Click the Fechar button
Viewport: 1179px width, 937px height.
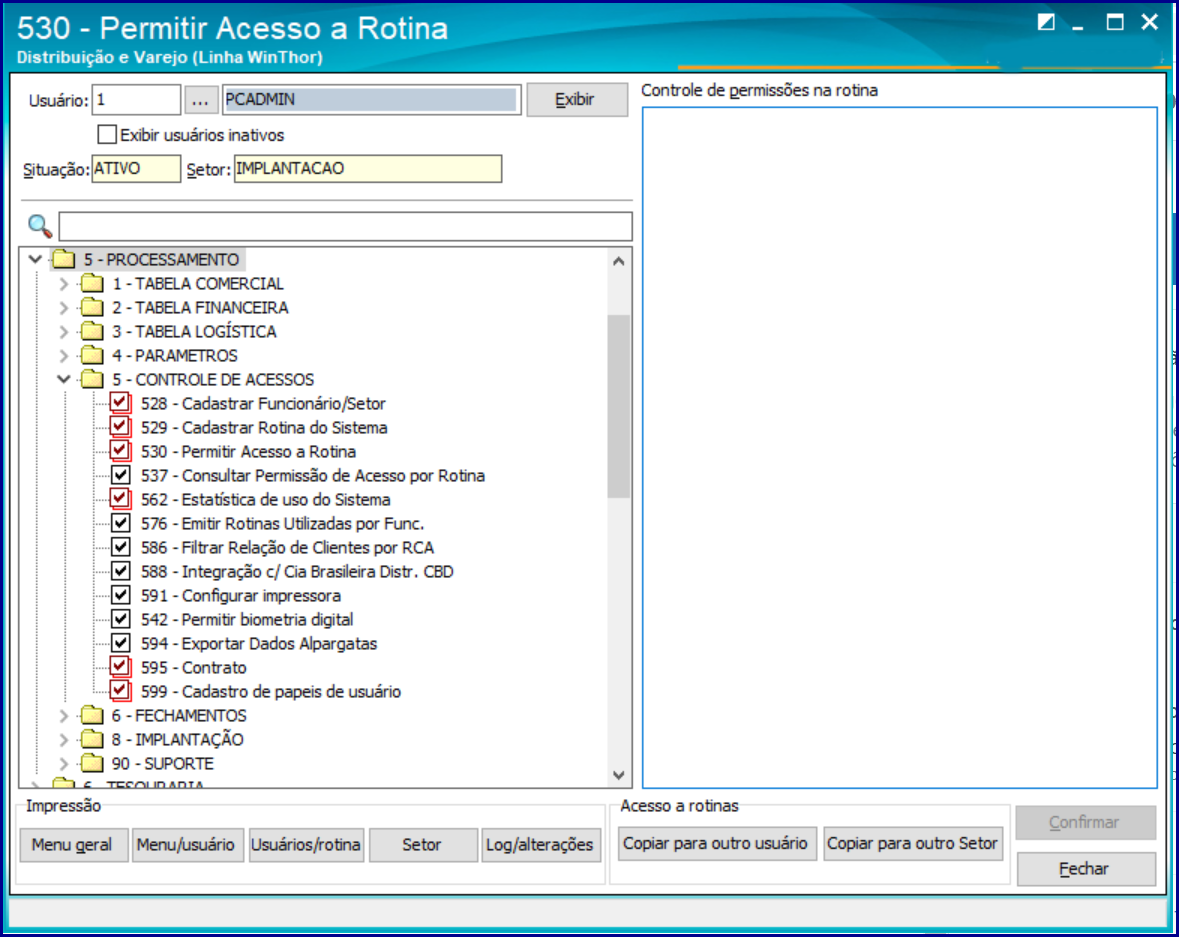[x=1085, y=869]
